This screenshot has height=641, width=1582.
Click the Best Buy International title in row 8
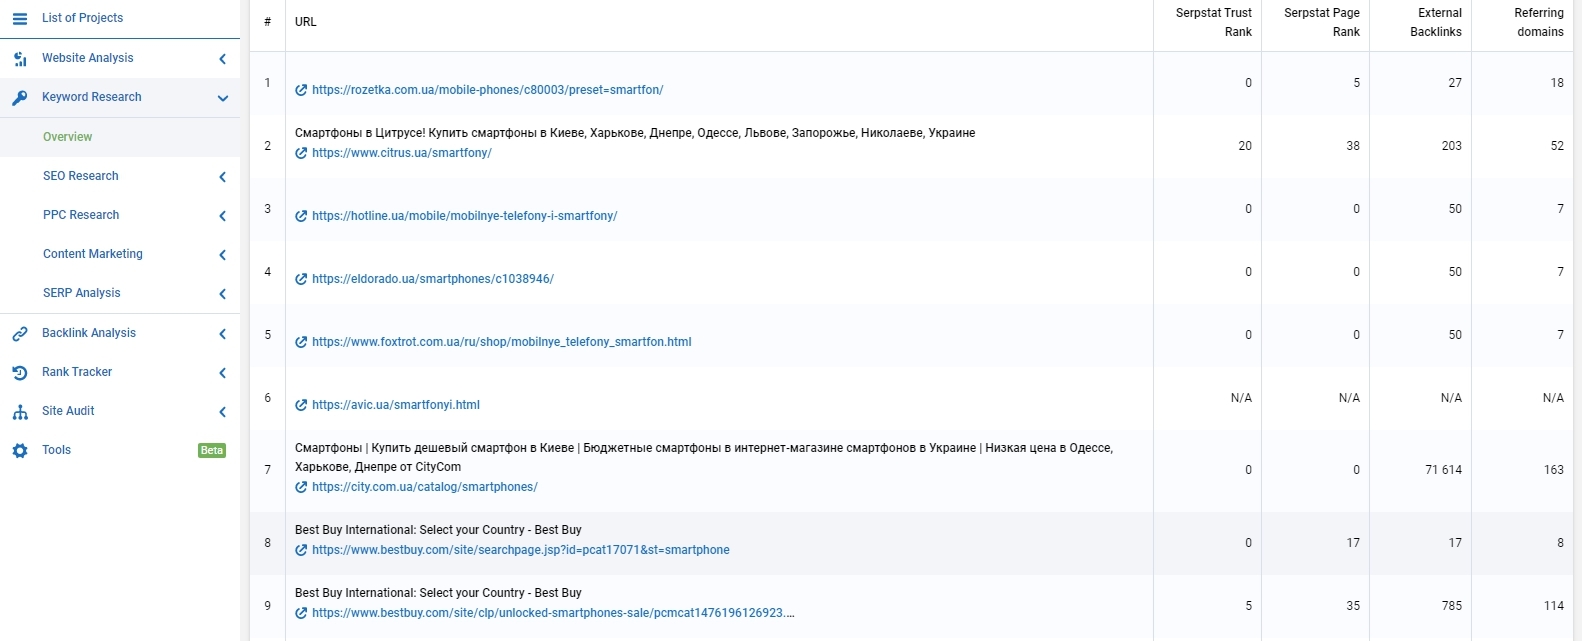point(438,530)
